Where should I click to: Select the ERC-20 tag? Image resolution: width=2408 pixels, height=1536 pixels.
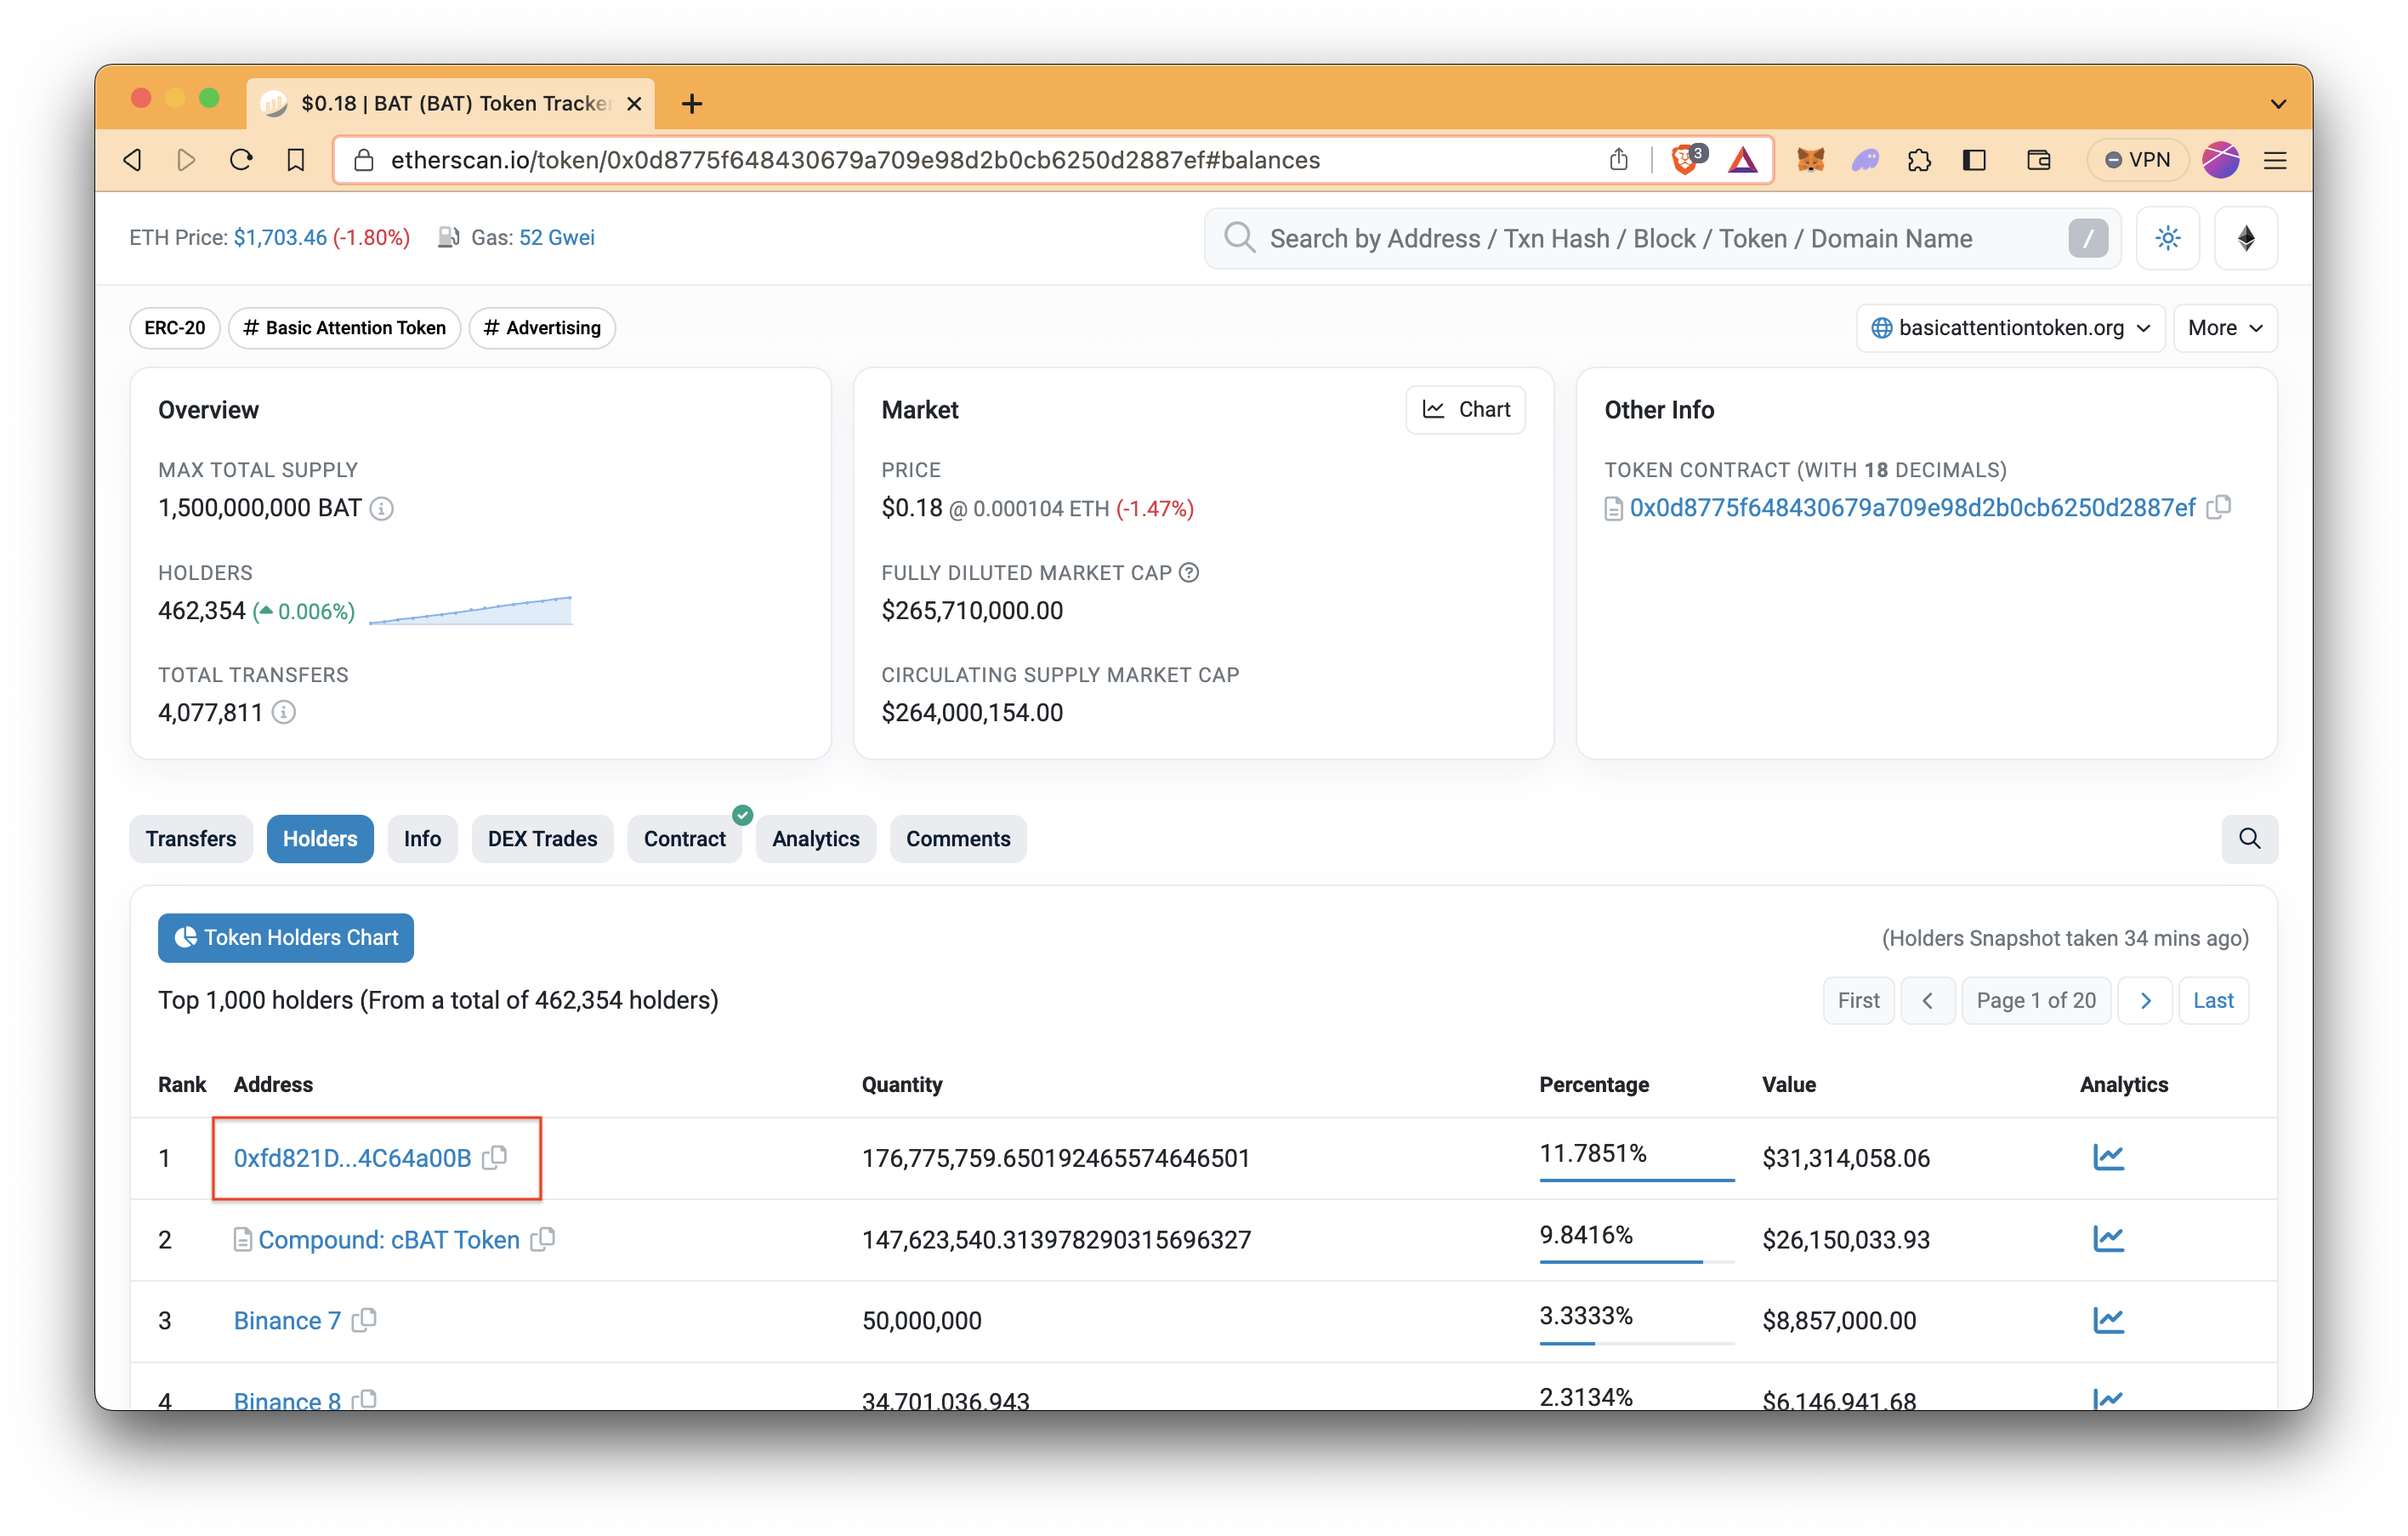174,328
